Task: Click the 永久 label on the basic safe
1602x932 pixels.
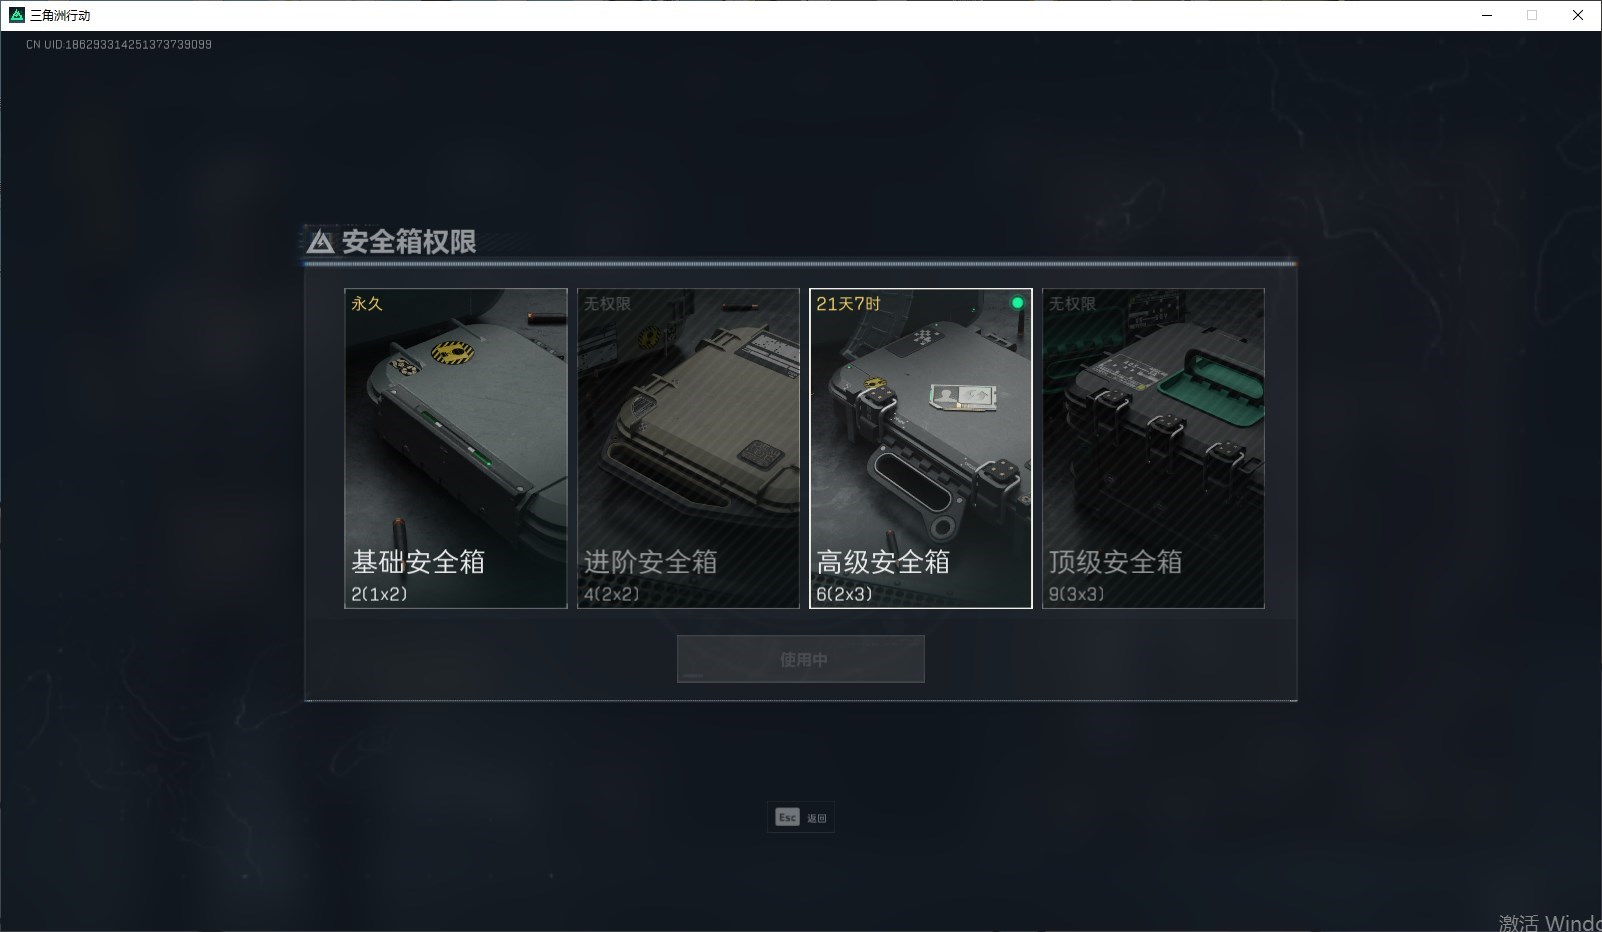Action: (367, 304)
